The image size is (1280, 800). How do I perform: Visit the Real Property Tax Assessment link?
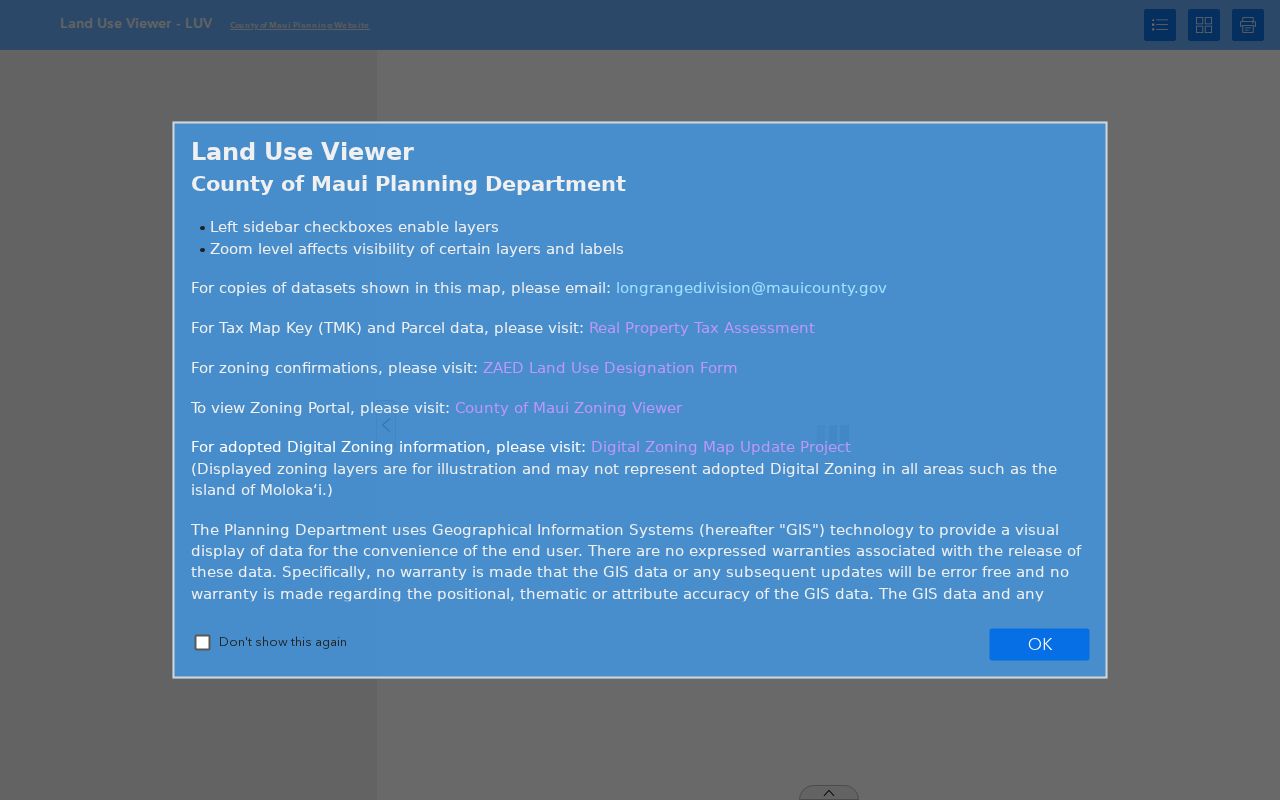[702, 328]
